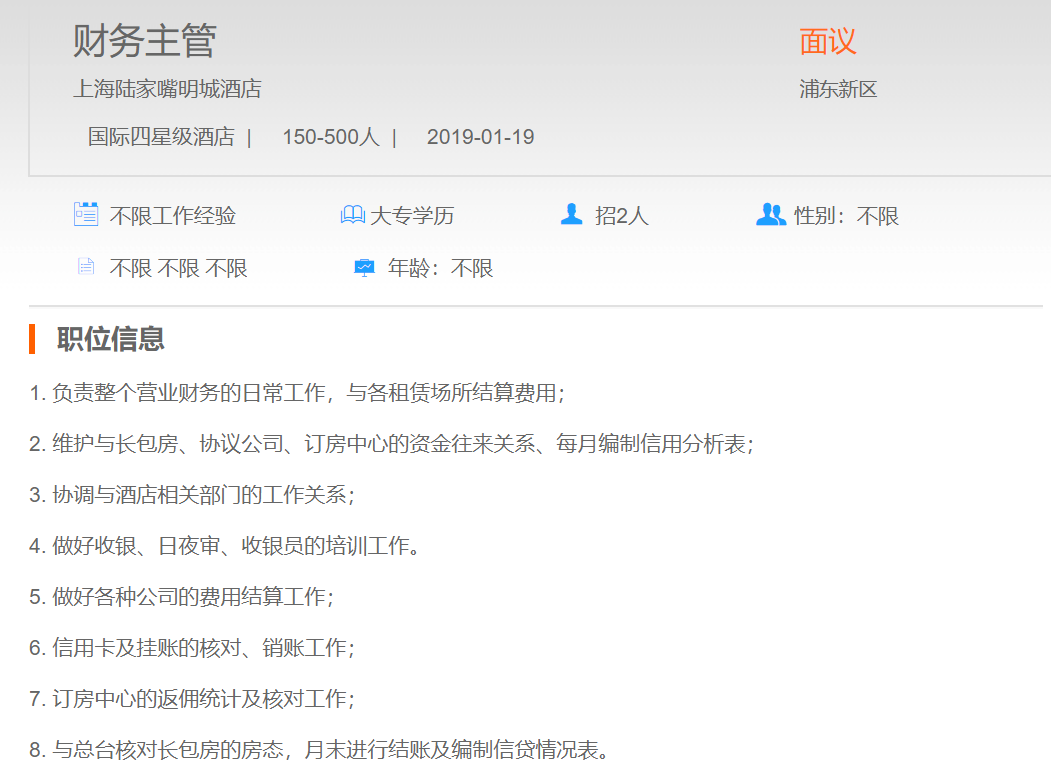The image size is (1051, 777).
Task: Click the 浦东新区 district label
Action: [x=838, y=89]
